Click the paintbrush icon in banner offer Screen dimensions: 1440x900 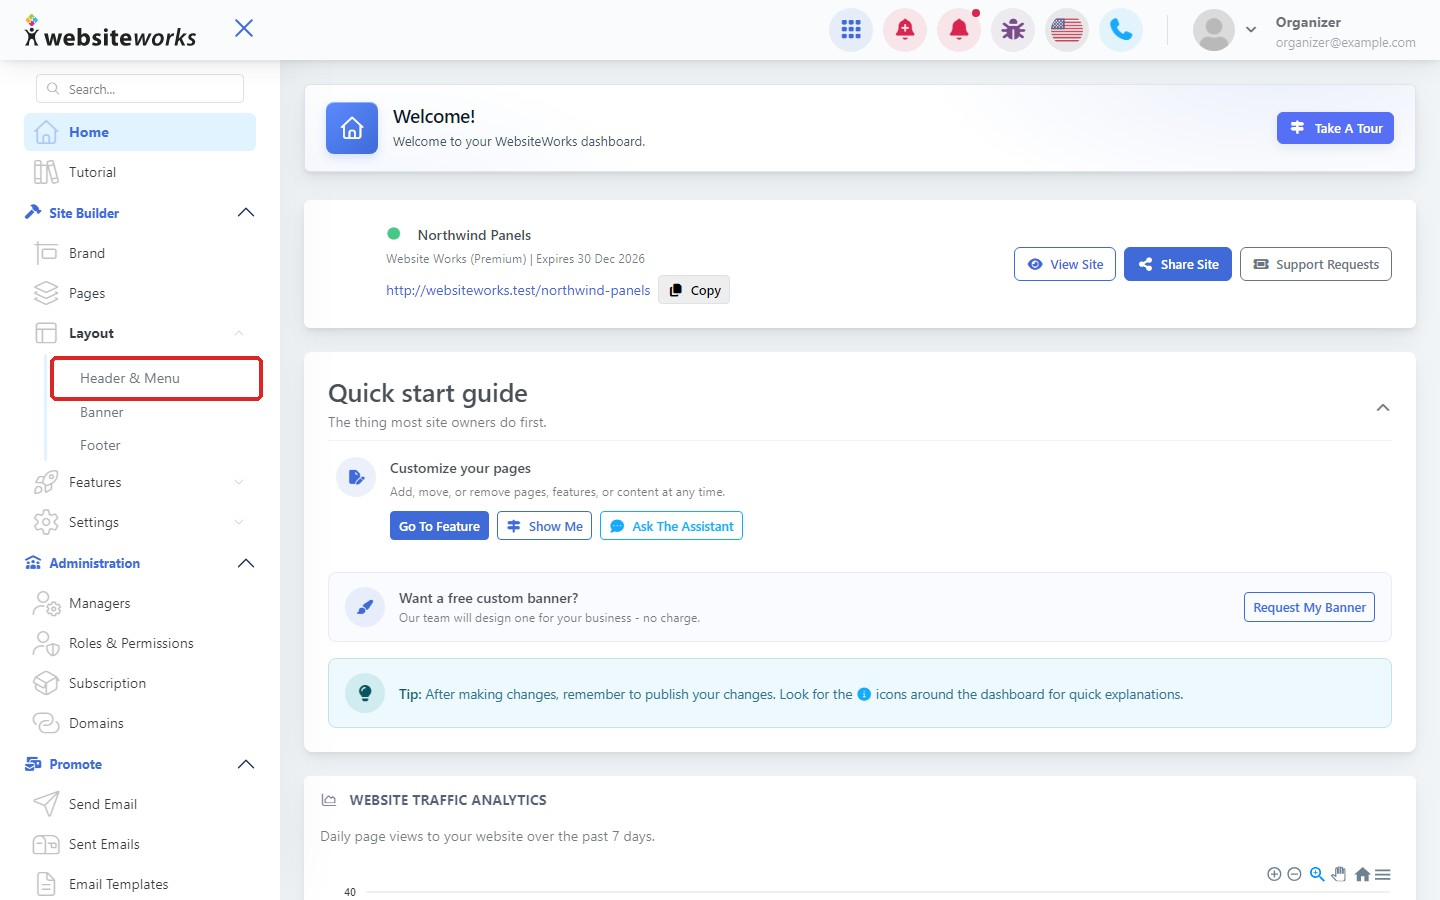click(x=365, y=607)
